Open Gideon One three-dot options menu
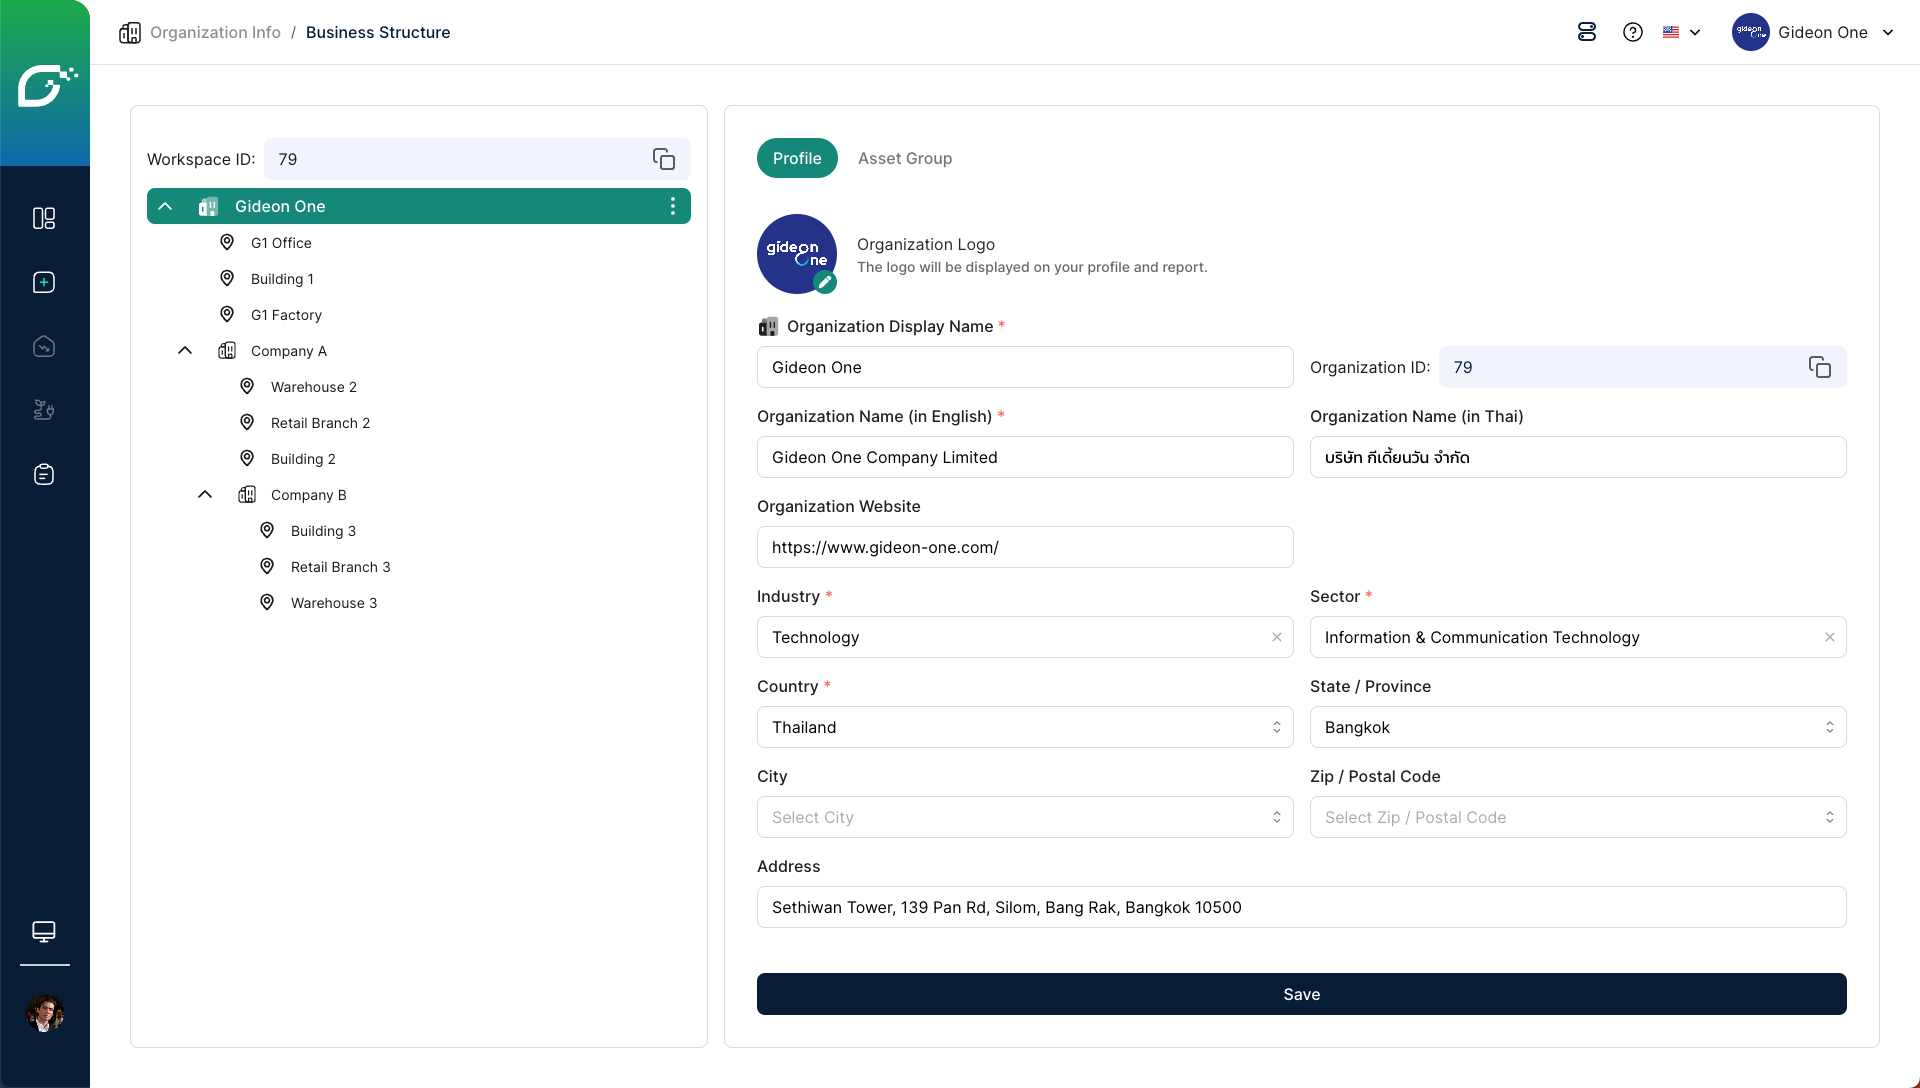 tap(672, 206)
